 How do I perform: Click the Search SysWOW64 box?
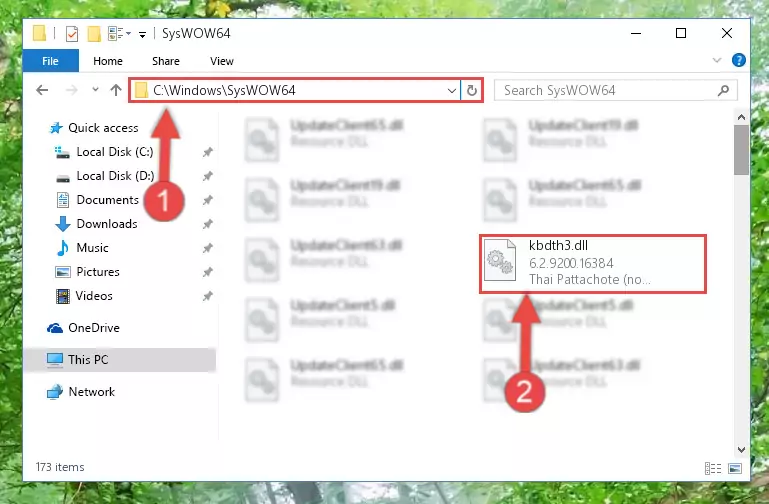(x=615, y=91)
